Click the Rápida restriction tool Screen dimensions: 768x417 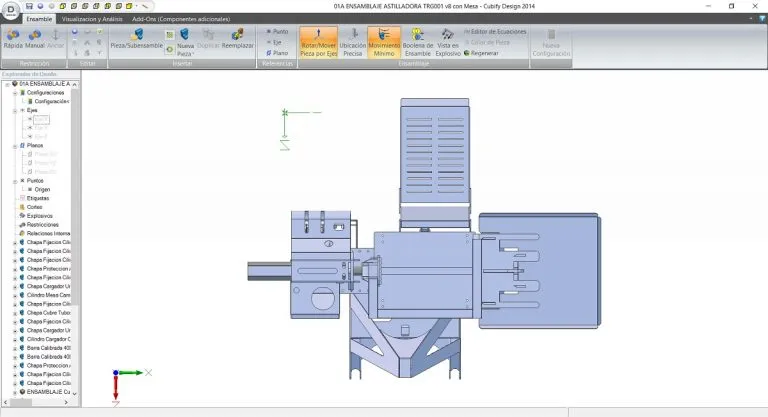(x=14, y=40)
